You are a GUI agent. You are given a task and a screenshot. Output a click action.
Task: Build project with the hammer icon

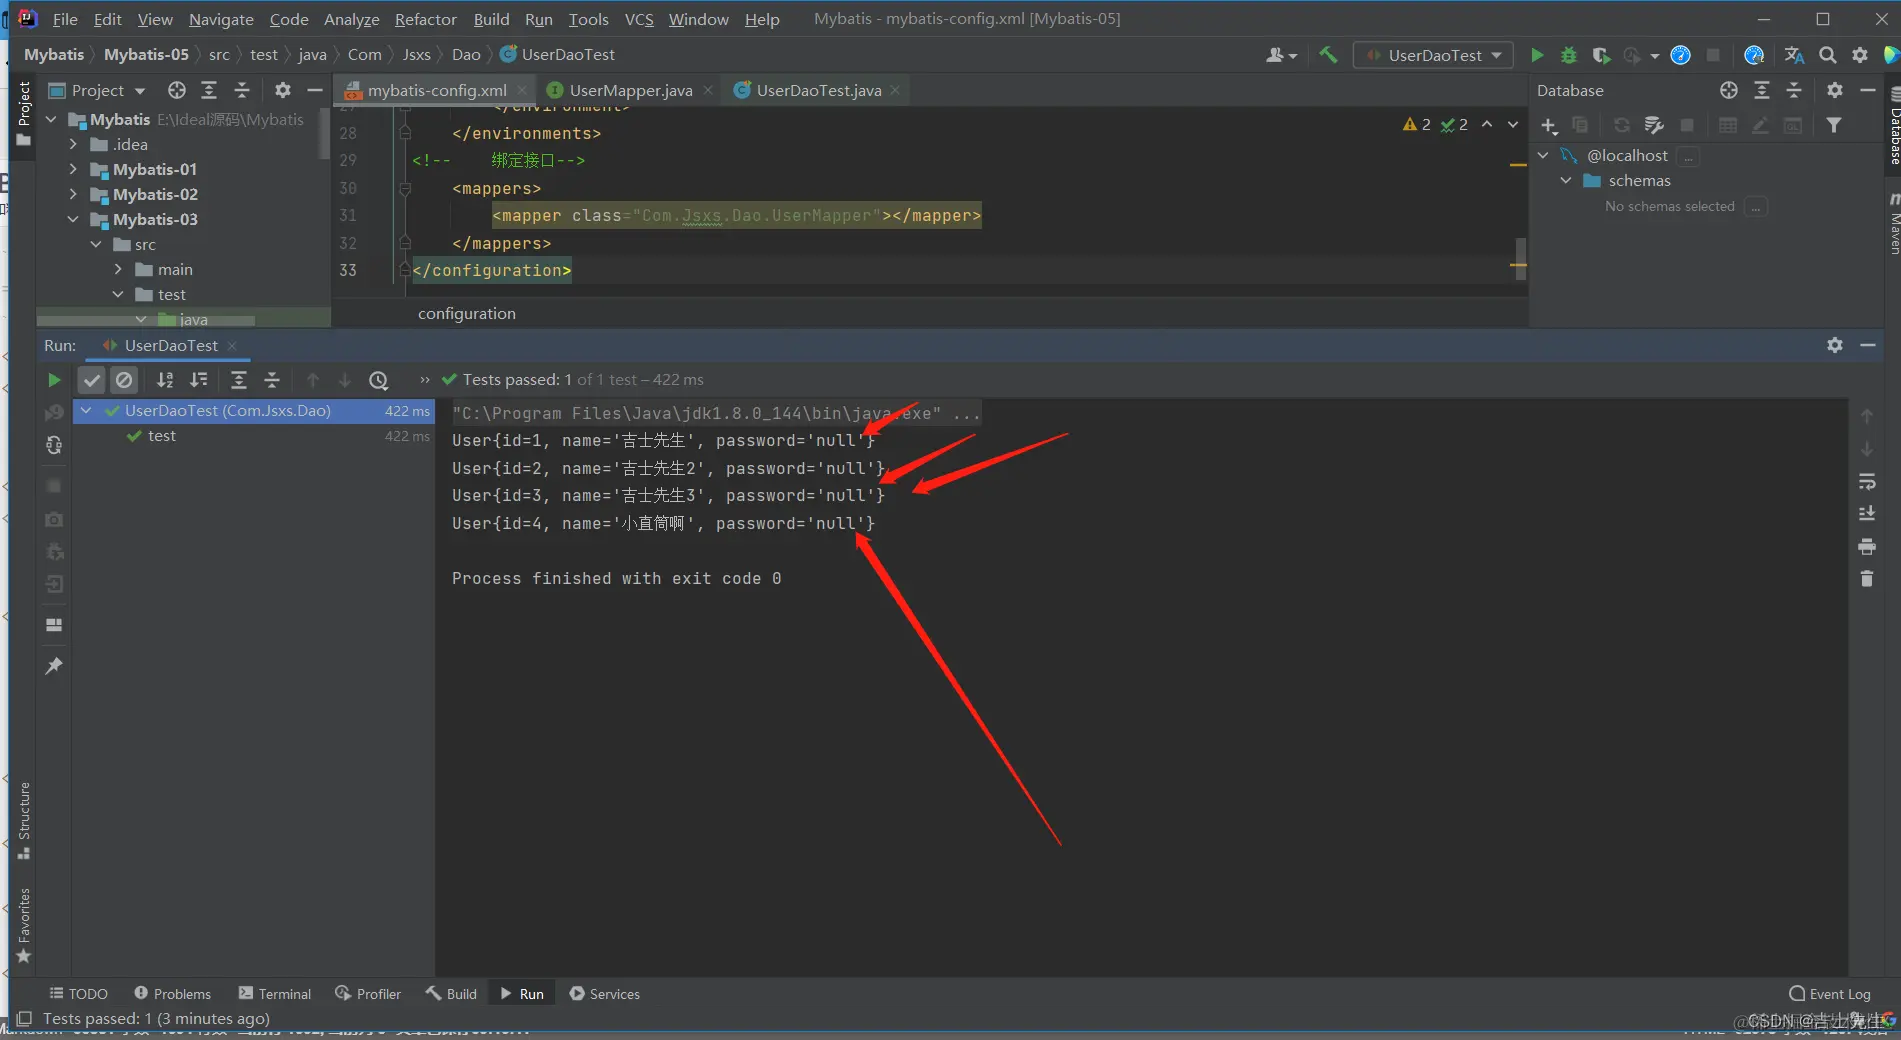(1328, 55)
